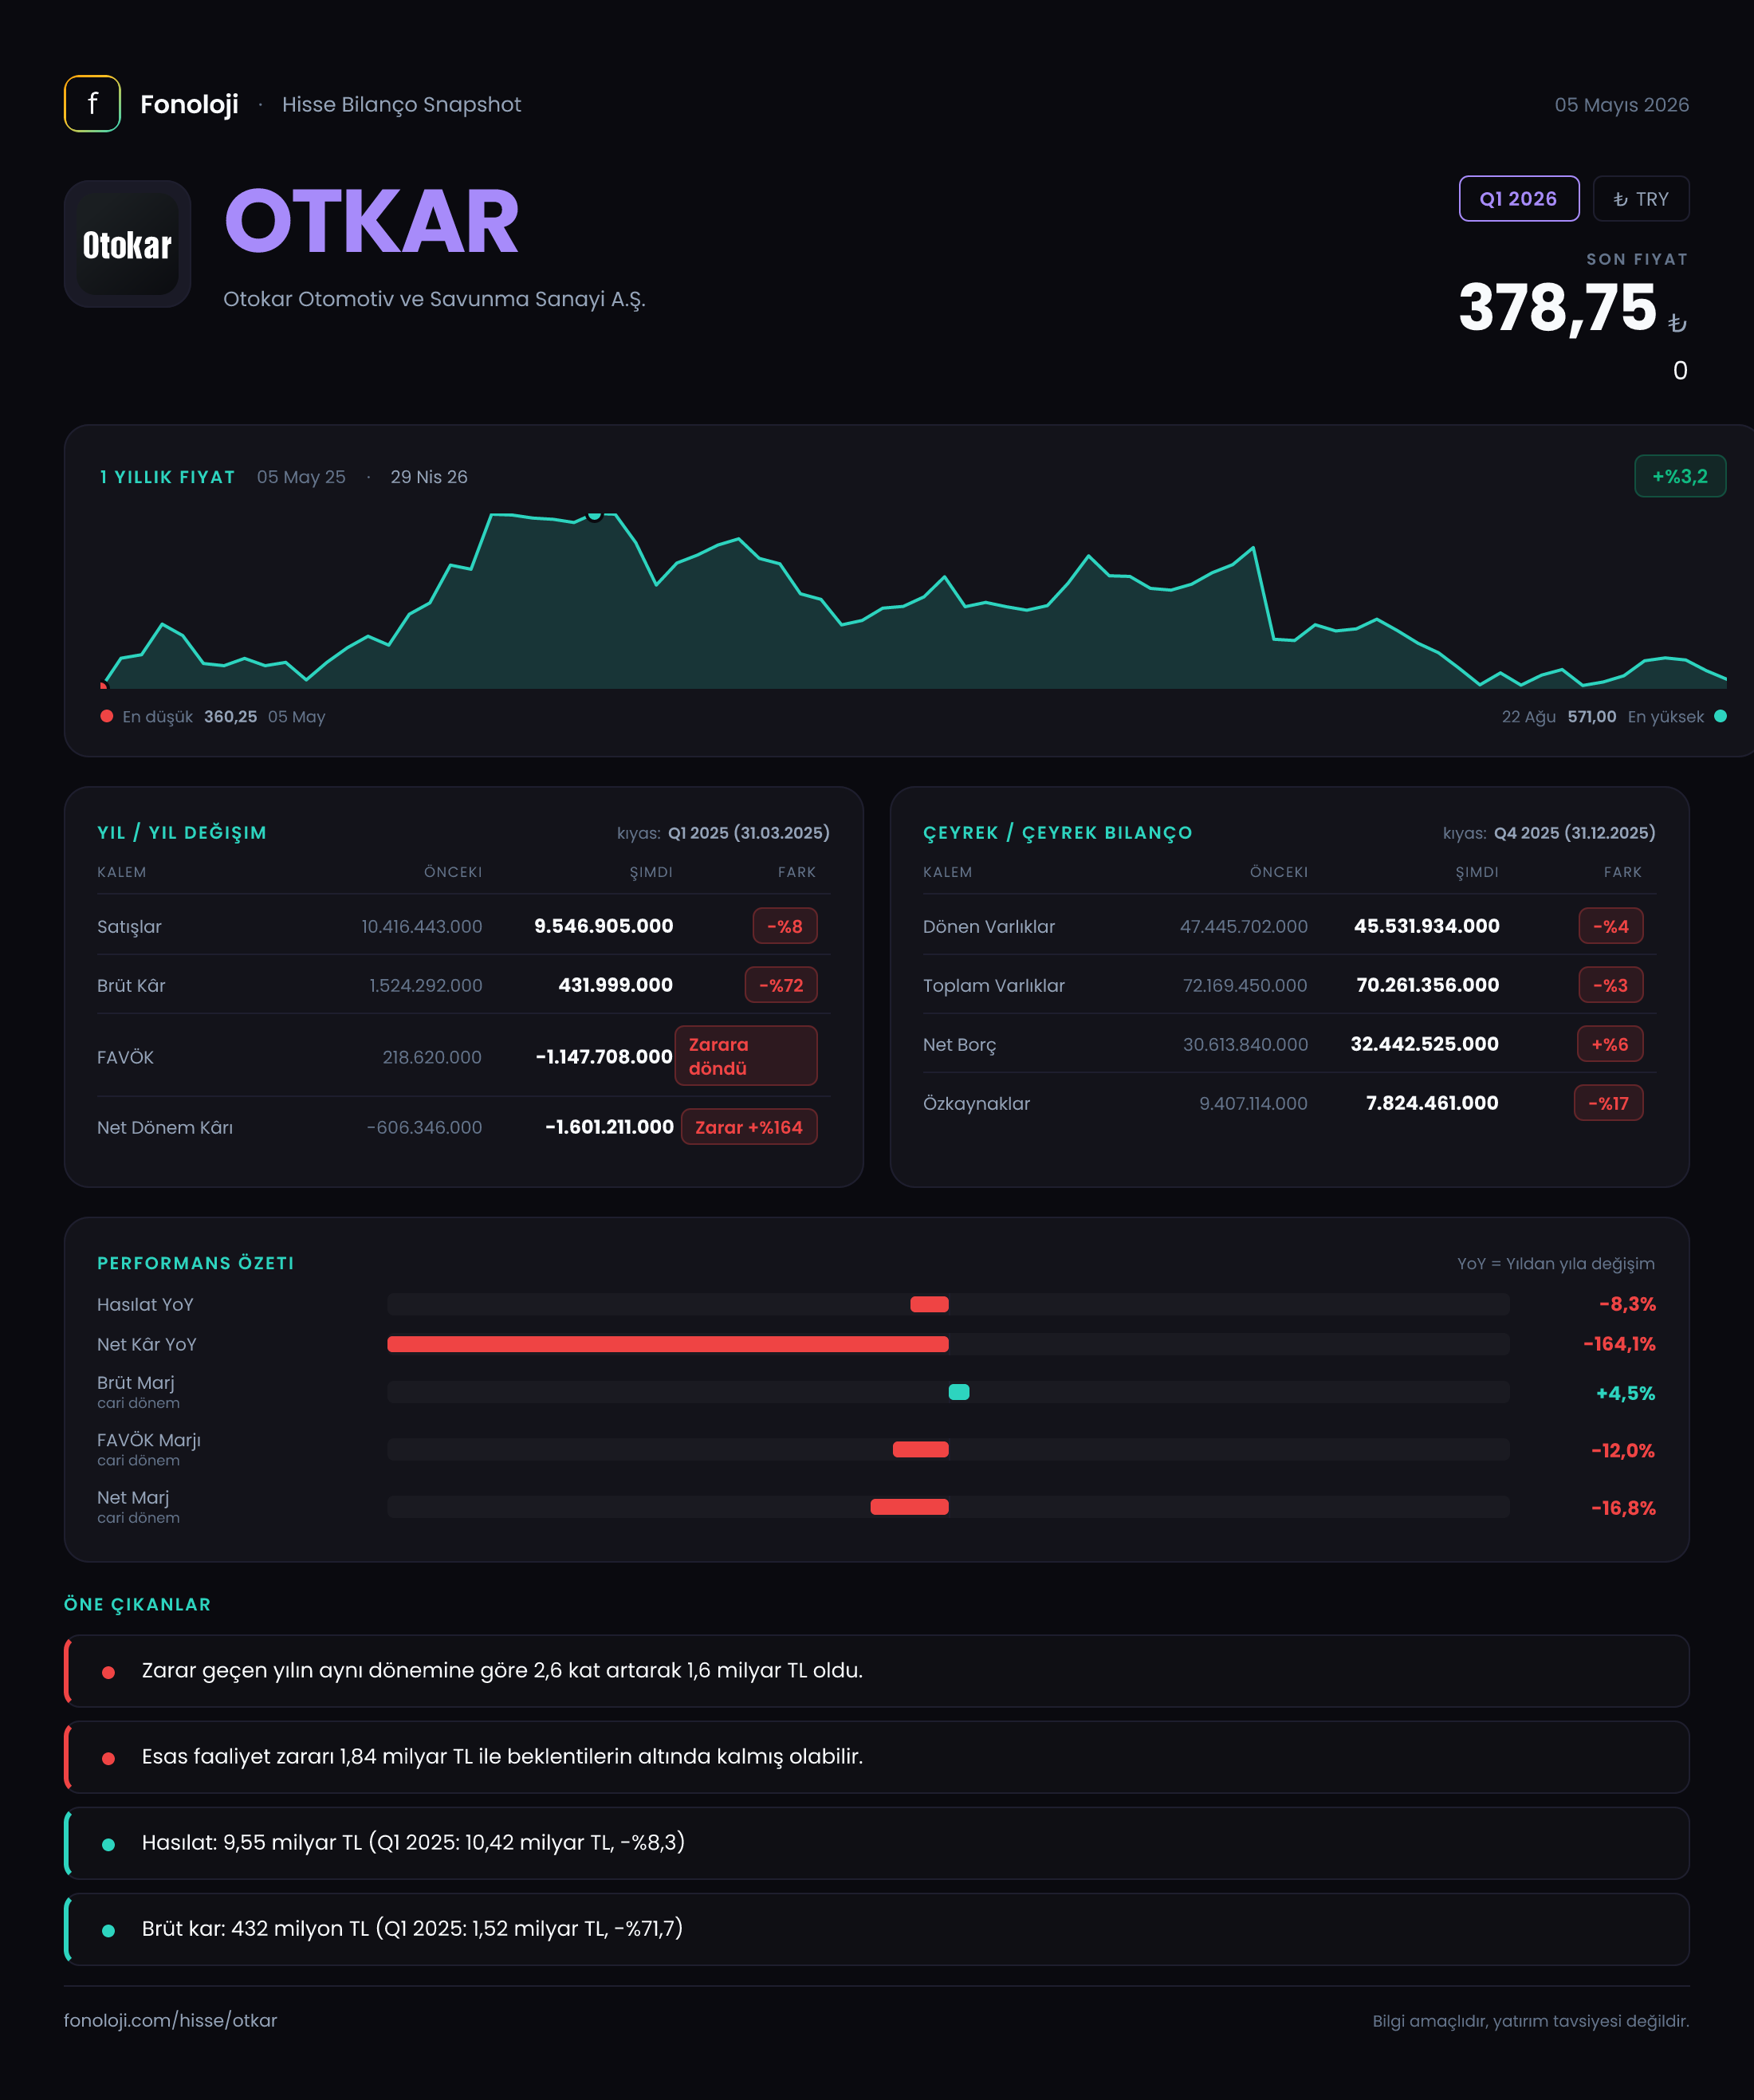Image resolution: width=1754 pixels, height=2100 pixels.
Task: Click the chart peak marker dot
Action: pos(595,514)
